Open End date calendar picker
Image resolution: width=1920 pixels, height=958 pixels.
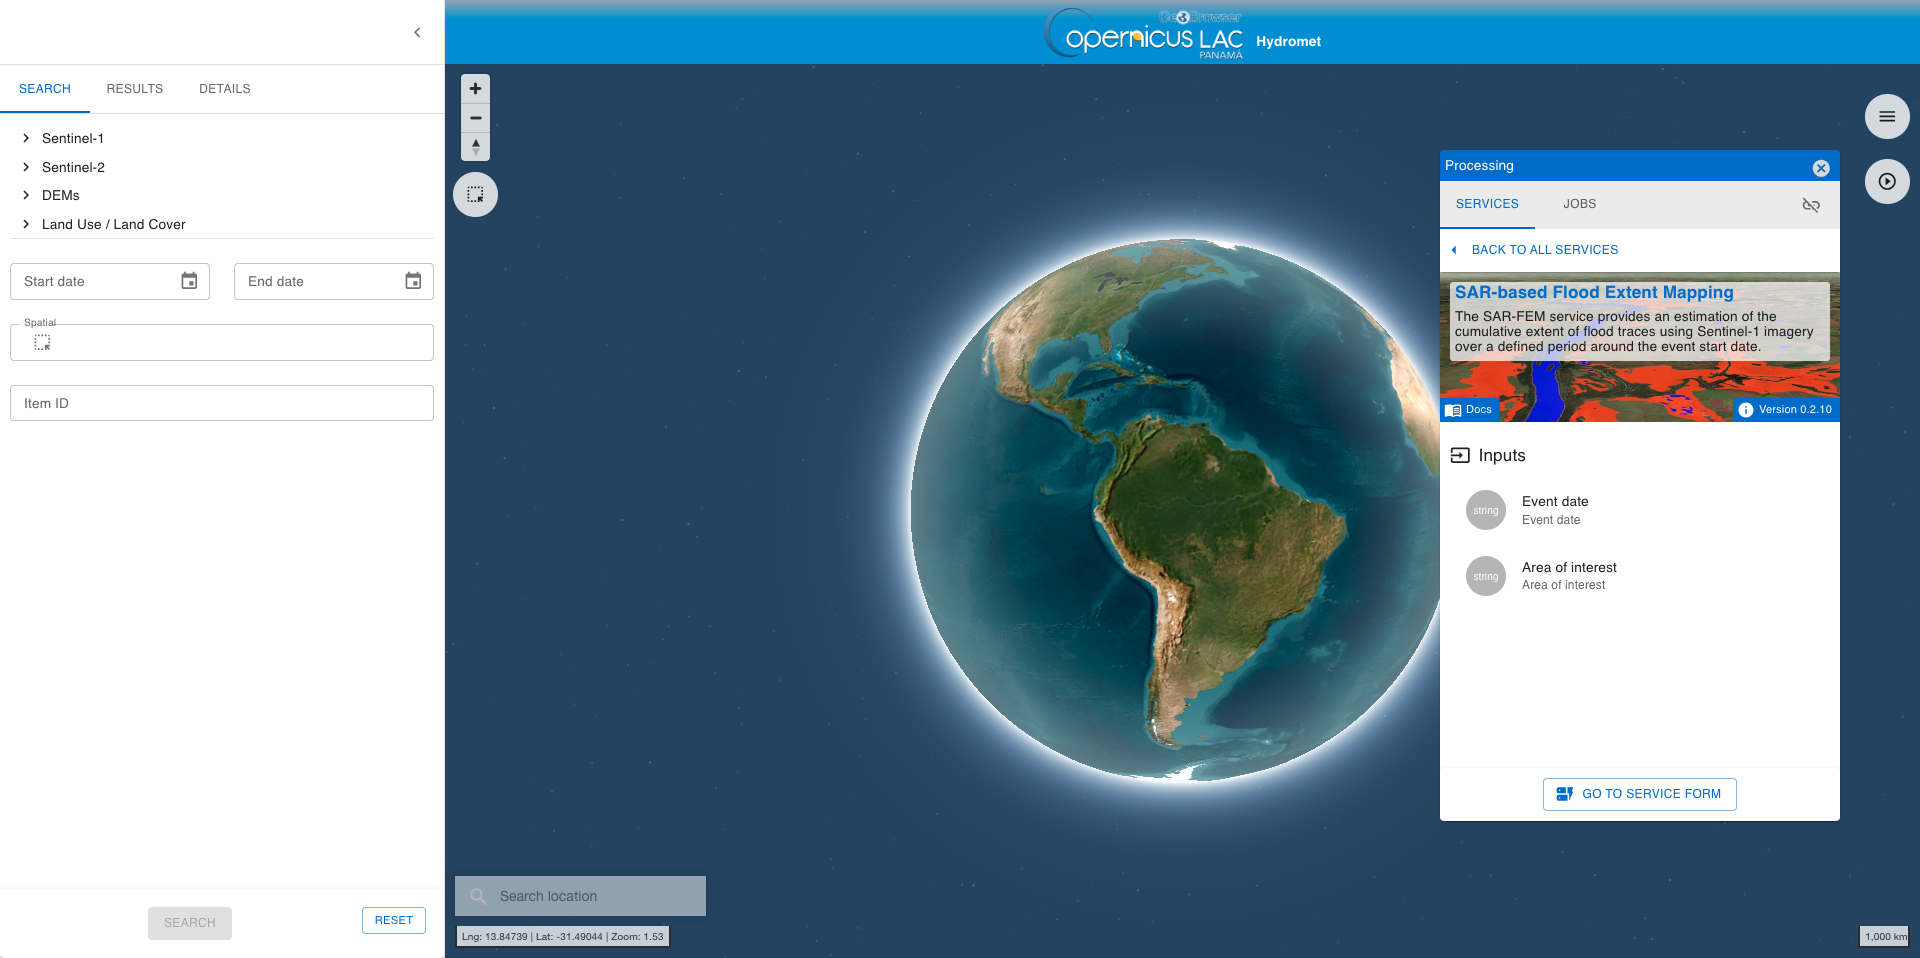point(413,281)
